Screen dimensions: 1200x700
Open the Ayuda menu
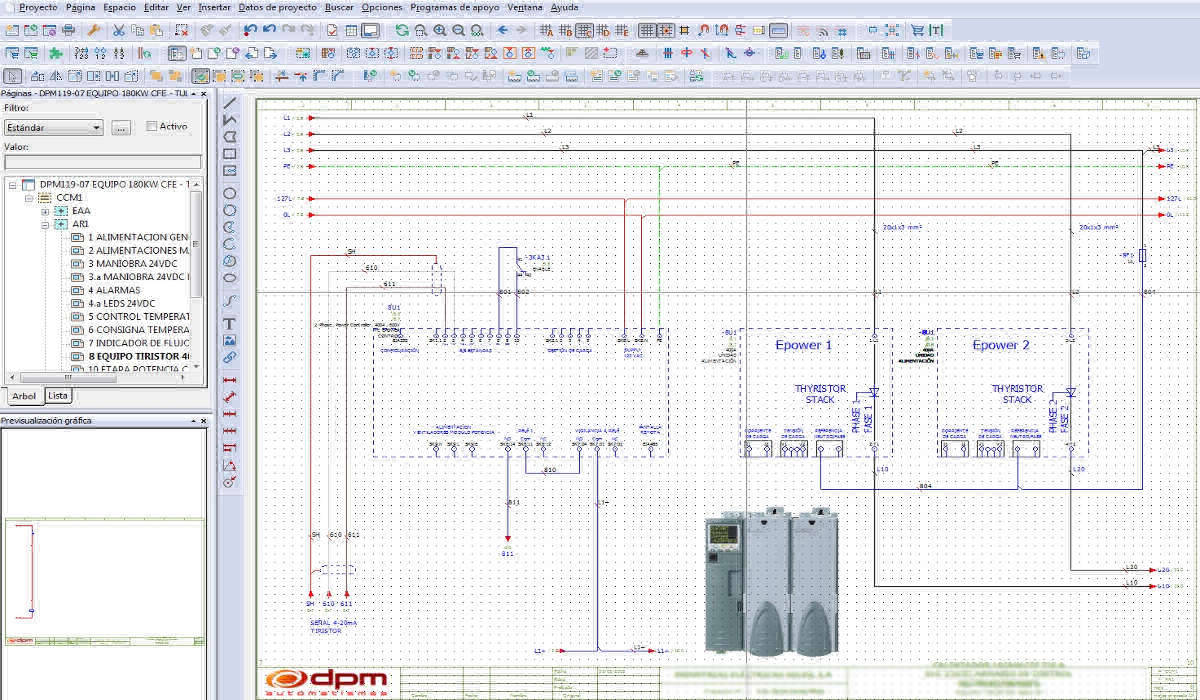[565, 6]
